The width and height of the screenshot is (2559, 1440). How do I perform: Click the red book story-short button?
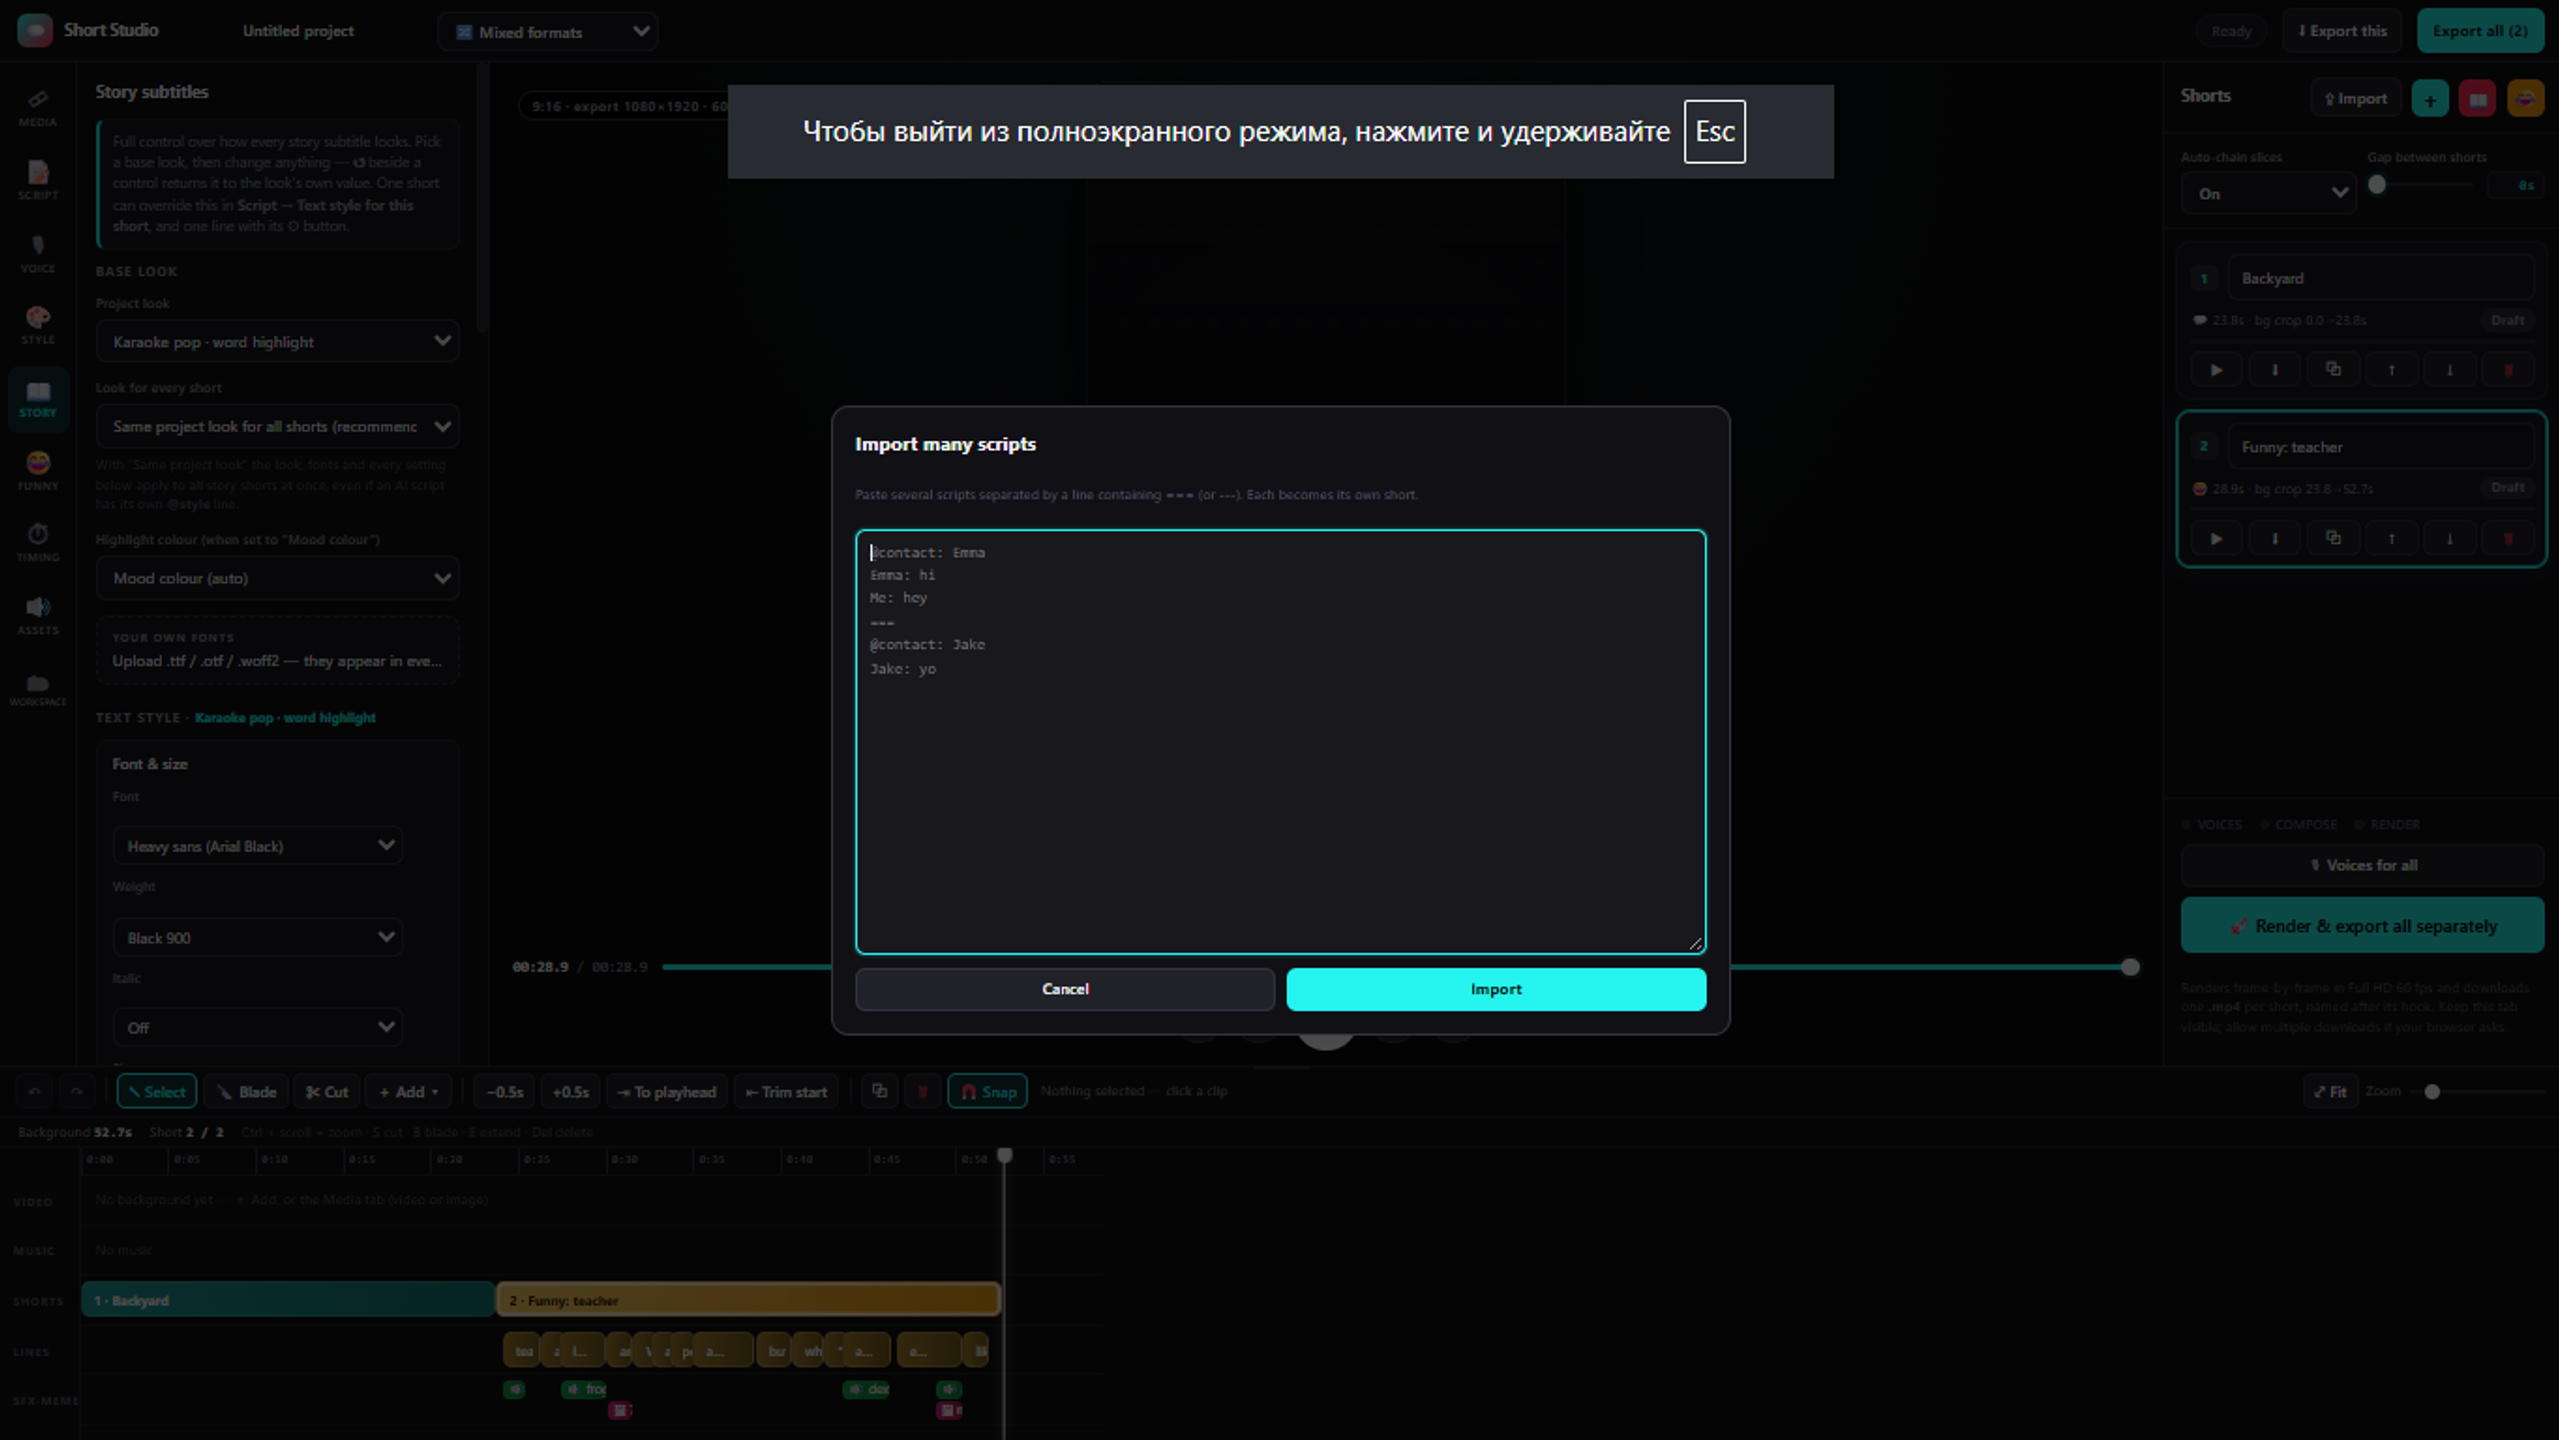(x=2477, y=98)
